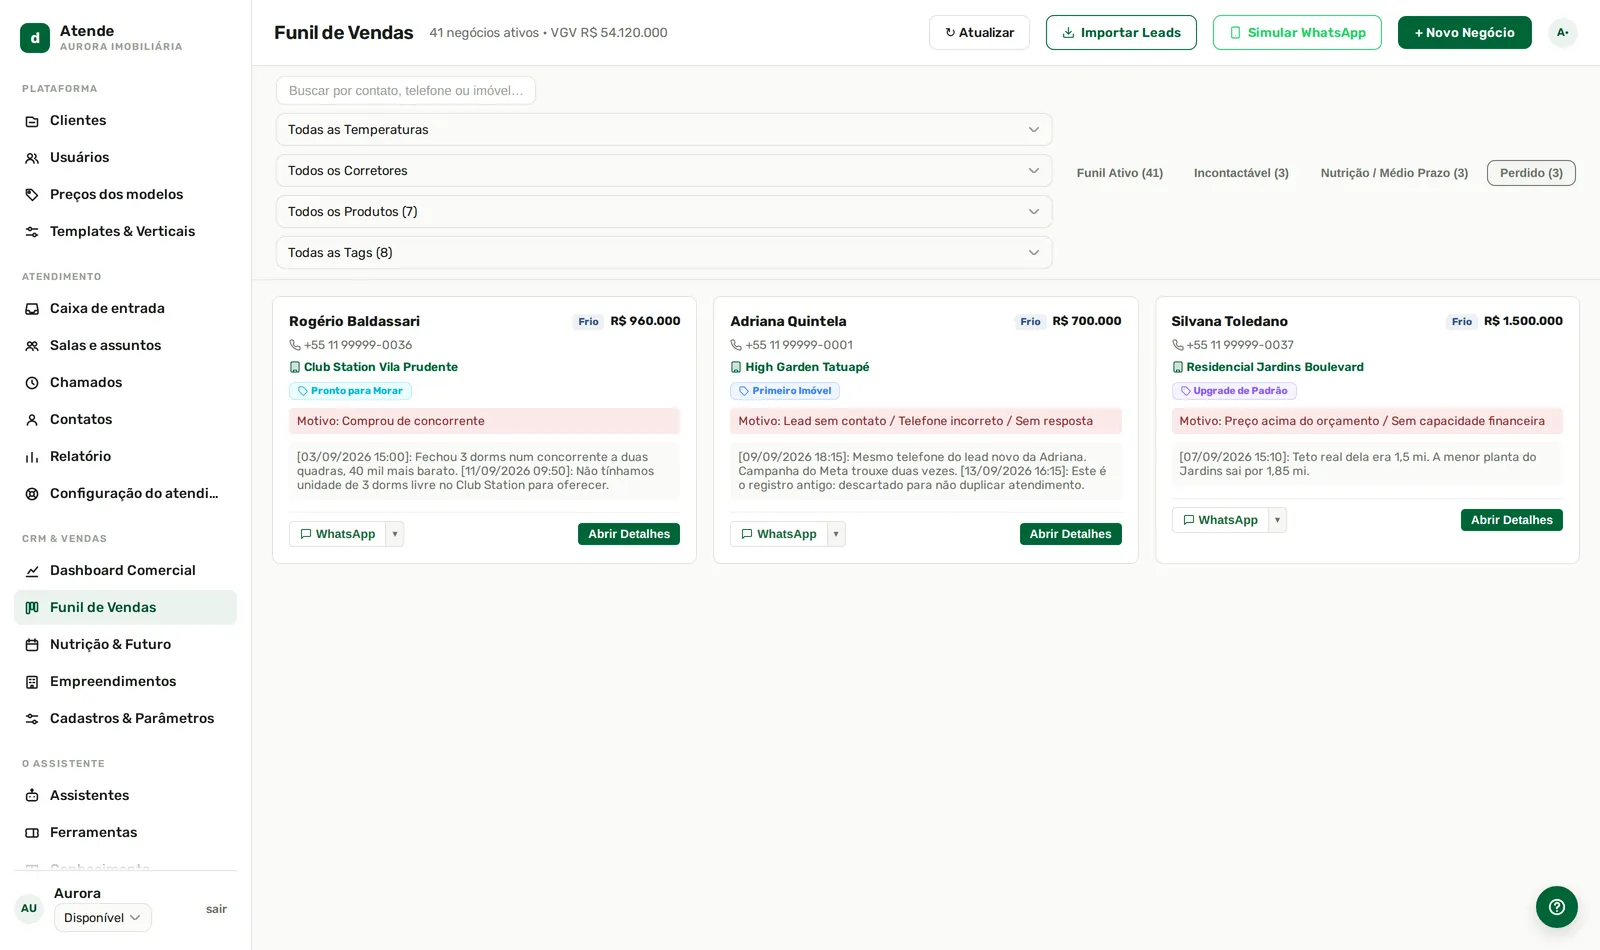Expand the WhatsApp options arrow for Adriana Quintela

837,534
